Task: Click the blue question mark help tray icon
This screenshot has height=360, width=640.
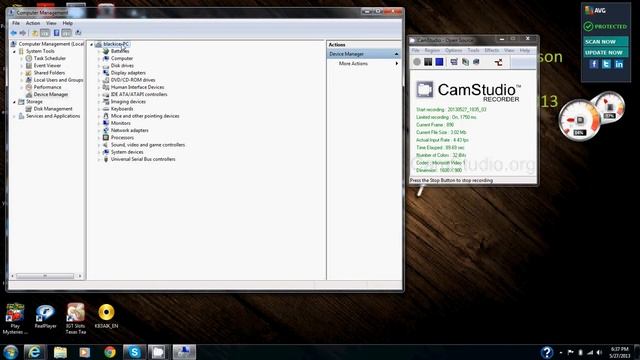Action: pyautogui.click(x=547, y=352)
